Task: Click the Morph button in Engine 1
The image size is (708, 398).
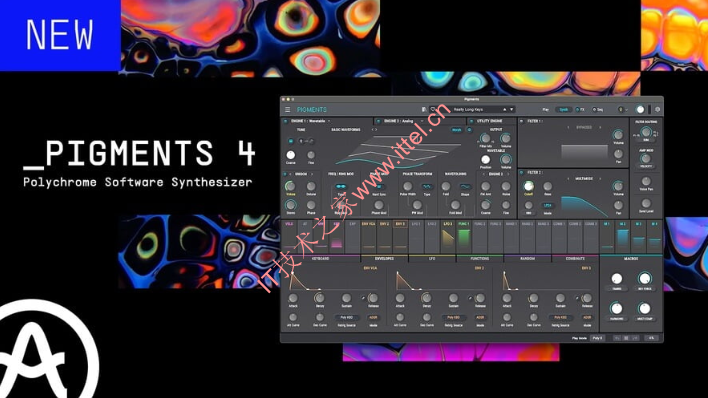Action: point(457,130)
